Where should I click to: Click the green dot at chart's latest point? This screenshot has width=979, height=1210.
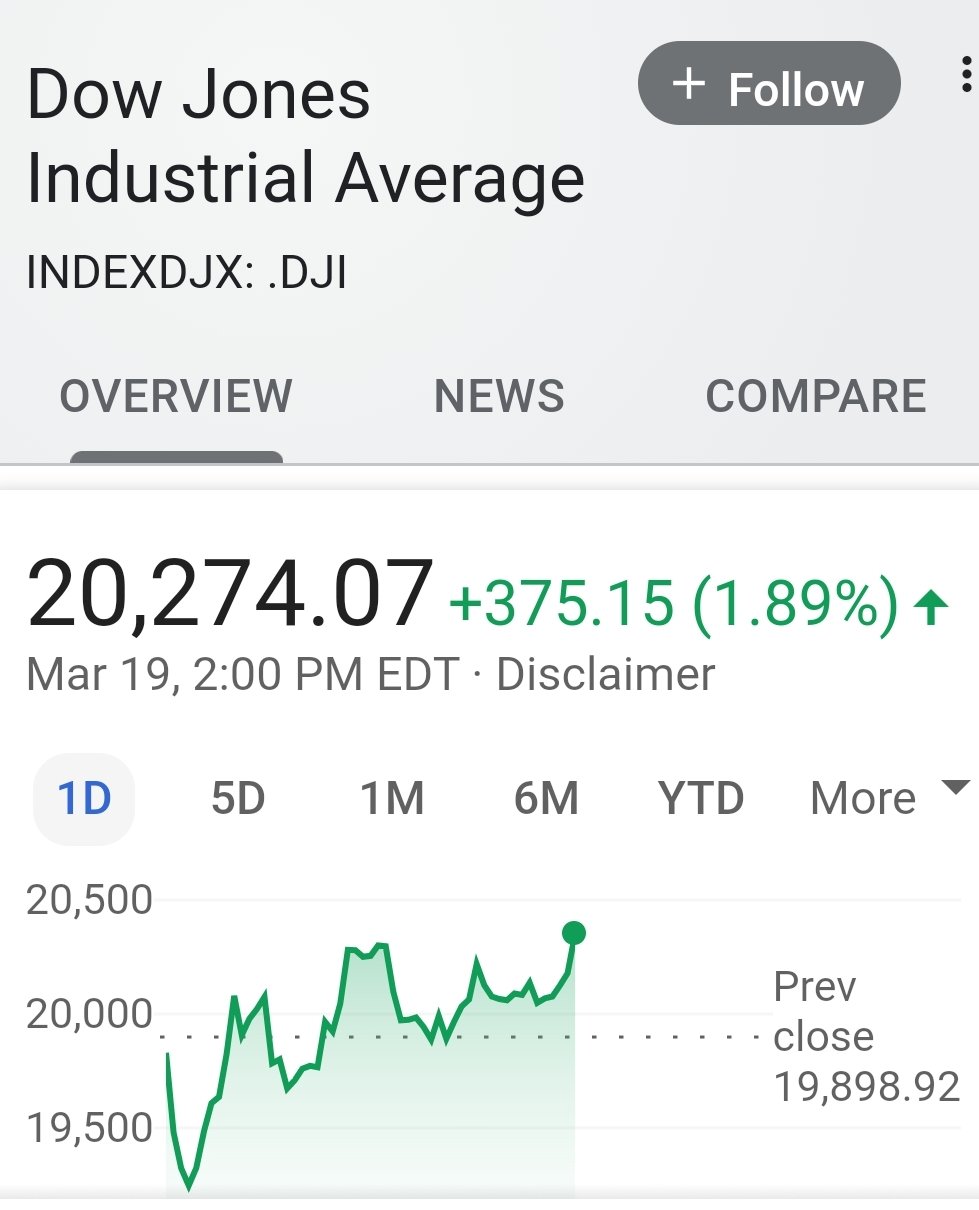point(574,933)
